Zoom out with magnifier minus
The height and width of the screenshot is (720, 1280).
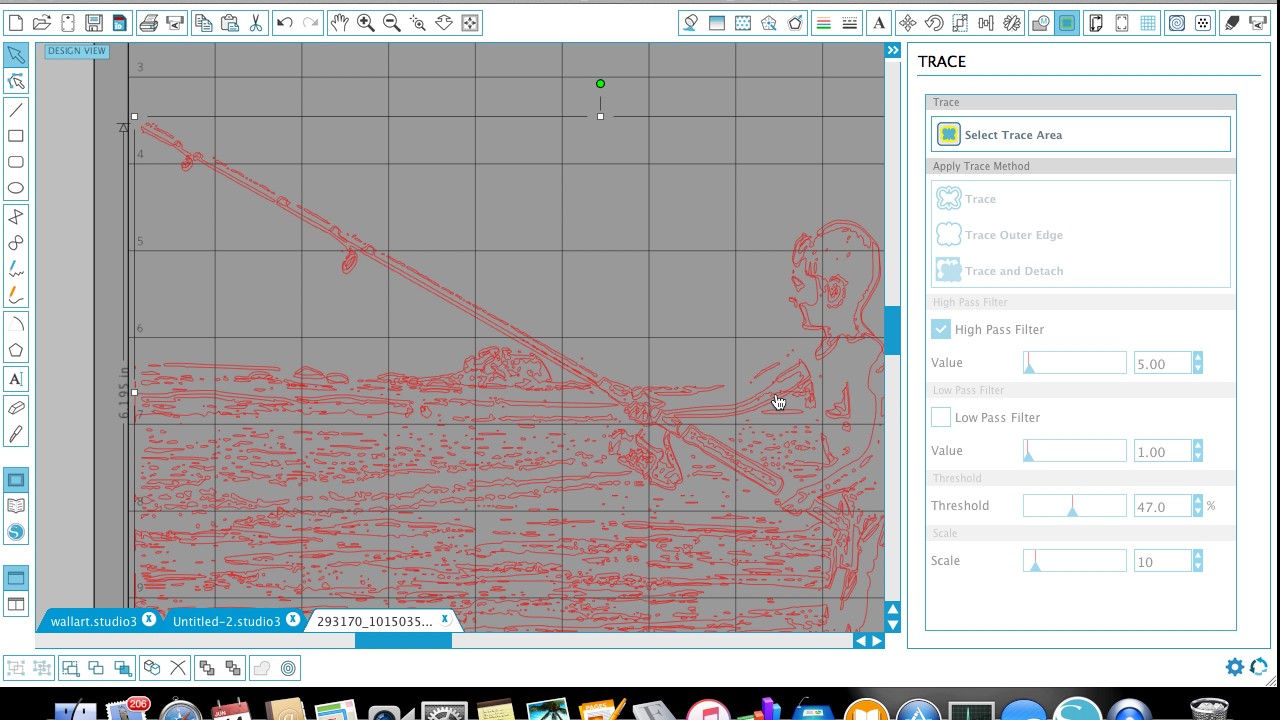coord(392,22)
